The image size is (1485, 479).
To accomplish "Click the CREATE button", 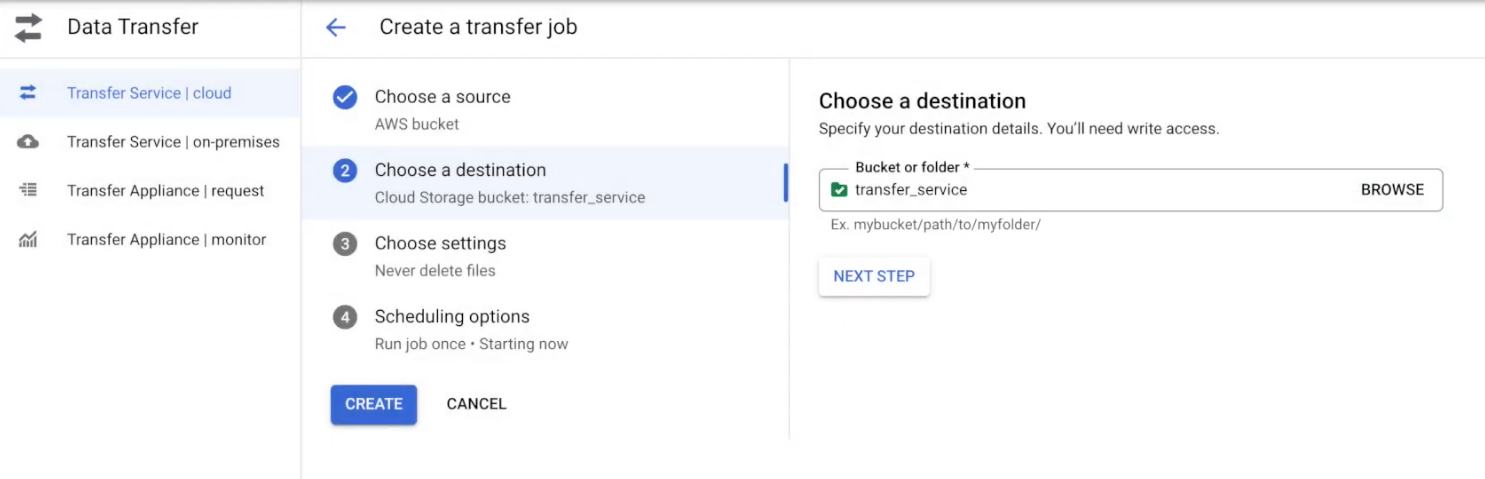I will (x=374, y=404).
